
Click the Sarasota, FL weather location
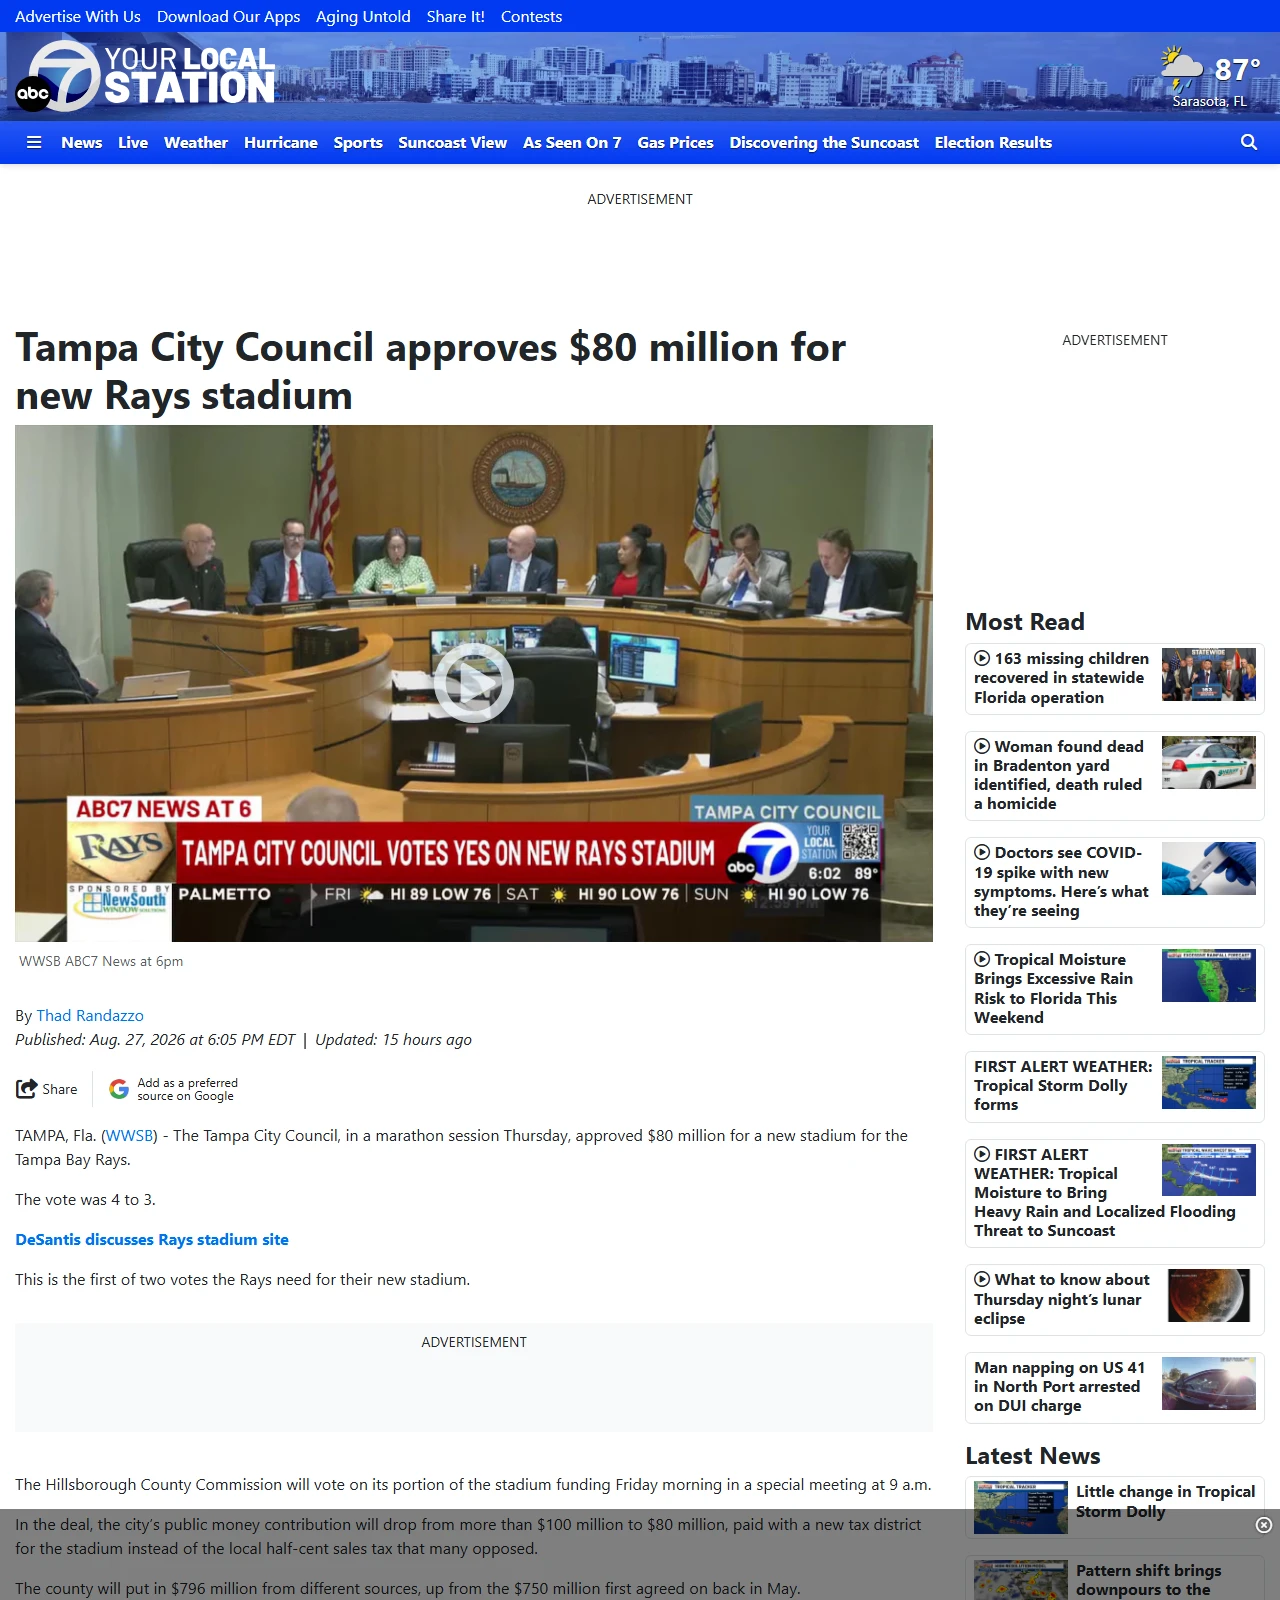coord(1209,101)
